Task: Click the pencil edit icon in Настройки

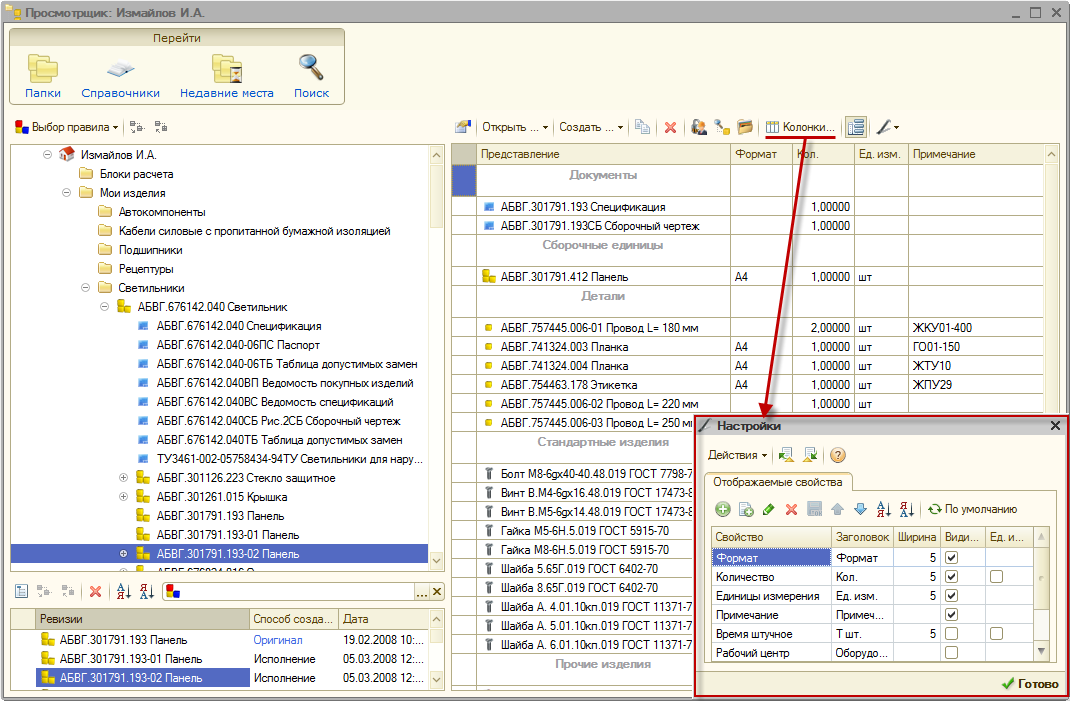Action: (768, 509)
